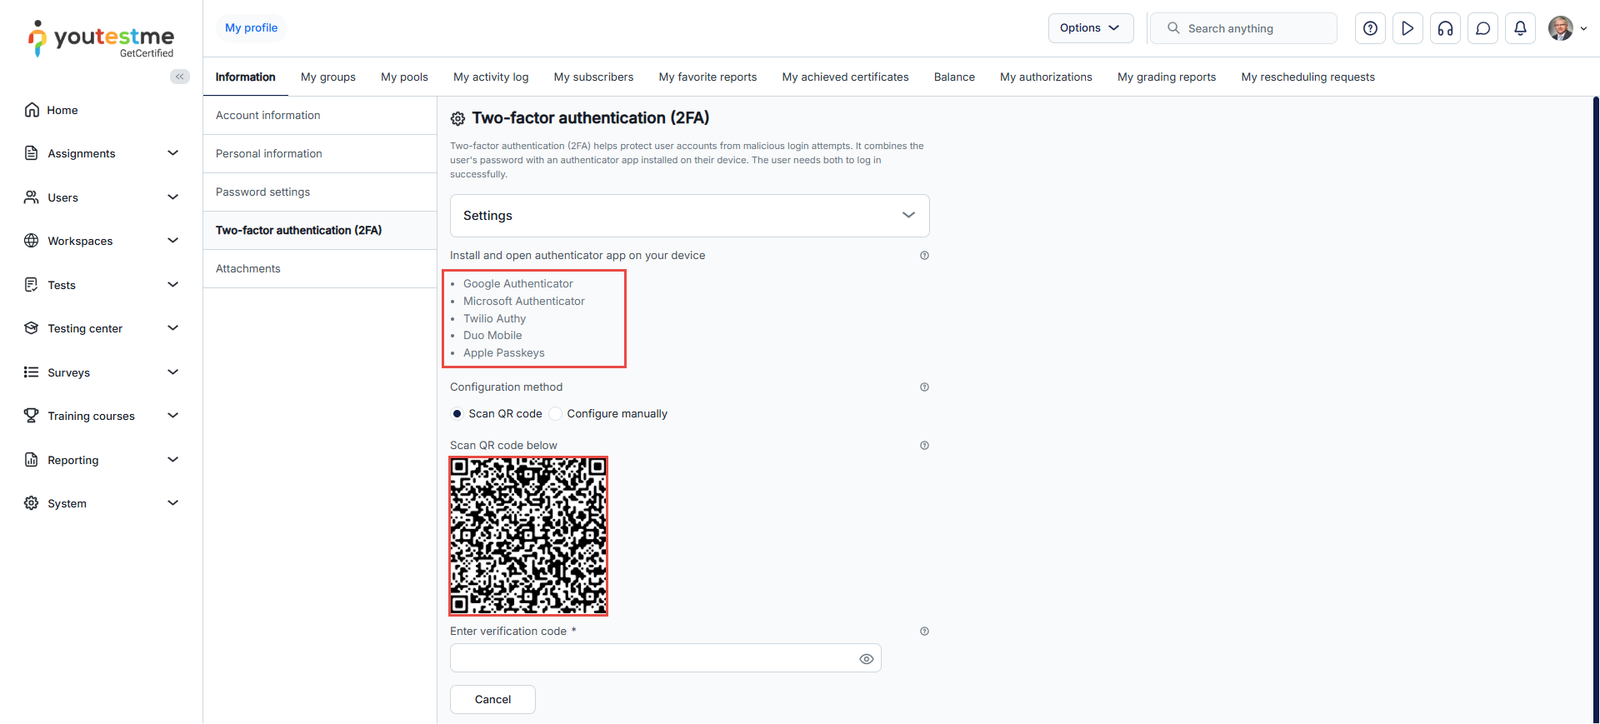Open the chat messages icon

click(x=1483, y=28)
